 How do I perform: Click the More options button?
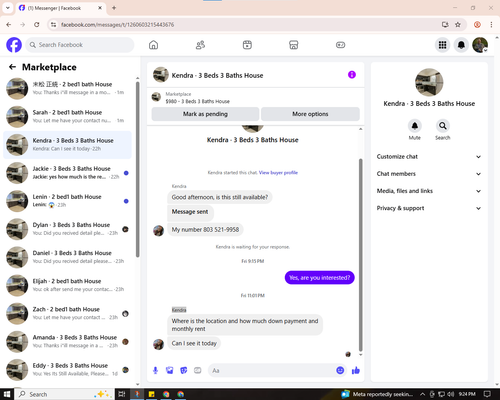point(310,114)
